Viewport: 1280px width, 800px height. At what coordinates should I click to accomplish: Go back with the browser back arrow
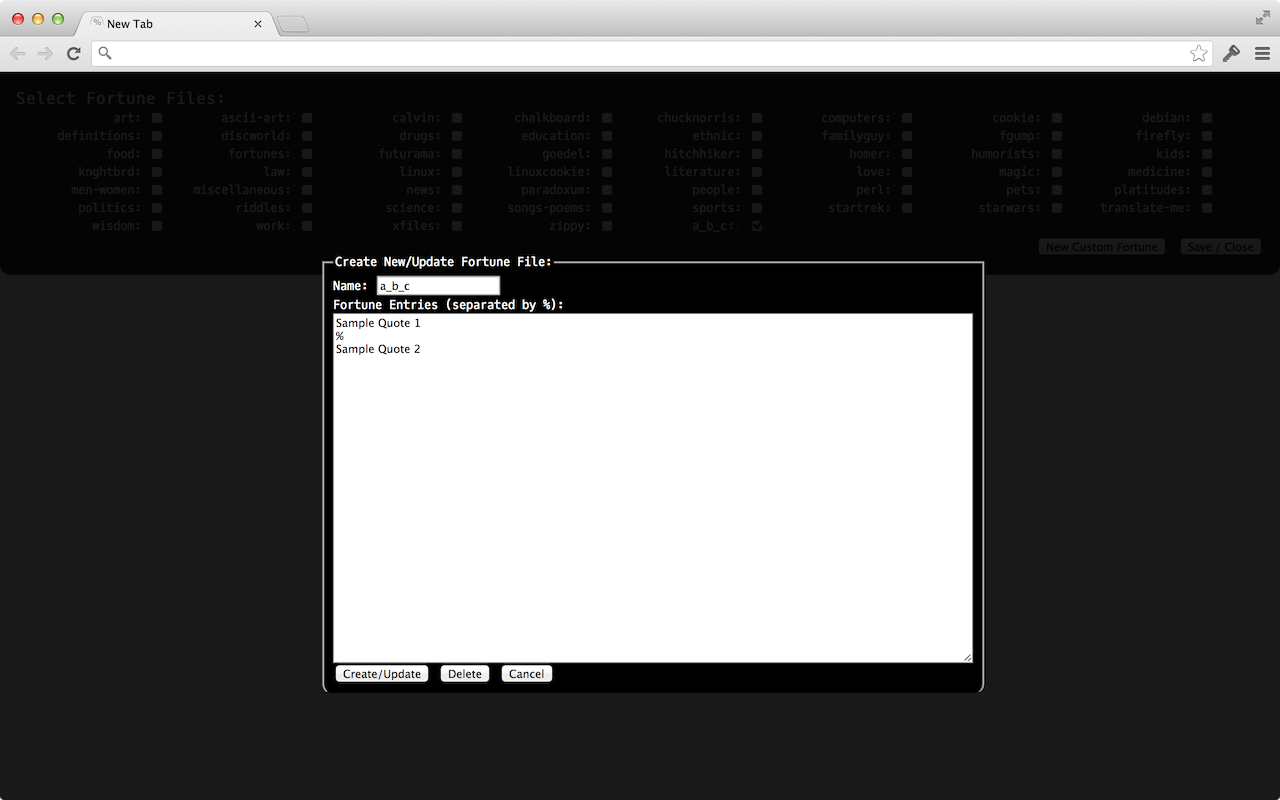coord(17,54)
